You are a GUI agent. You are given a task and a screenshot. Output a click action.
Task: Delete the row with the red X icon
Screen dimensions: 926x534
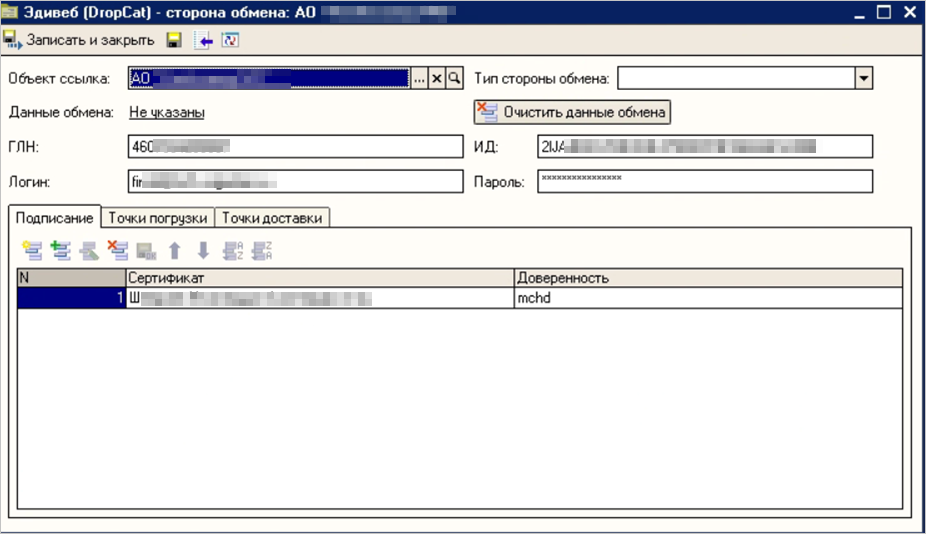[118, 250]
